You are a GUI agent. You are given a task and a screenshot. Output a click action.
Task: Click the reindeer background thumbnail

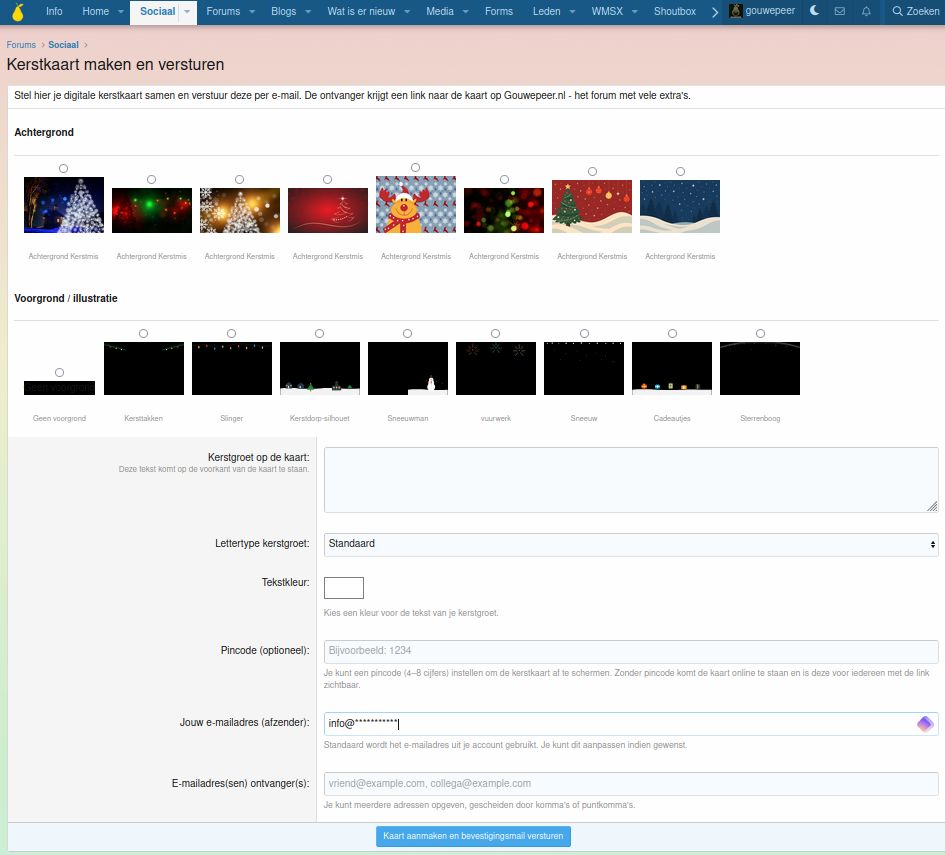tap(416, 204)
